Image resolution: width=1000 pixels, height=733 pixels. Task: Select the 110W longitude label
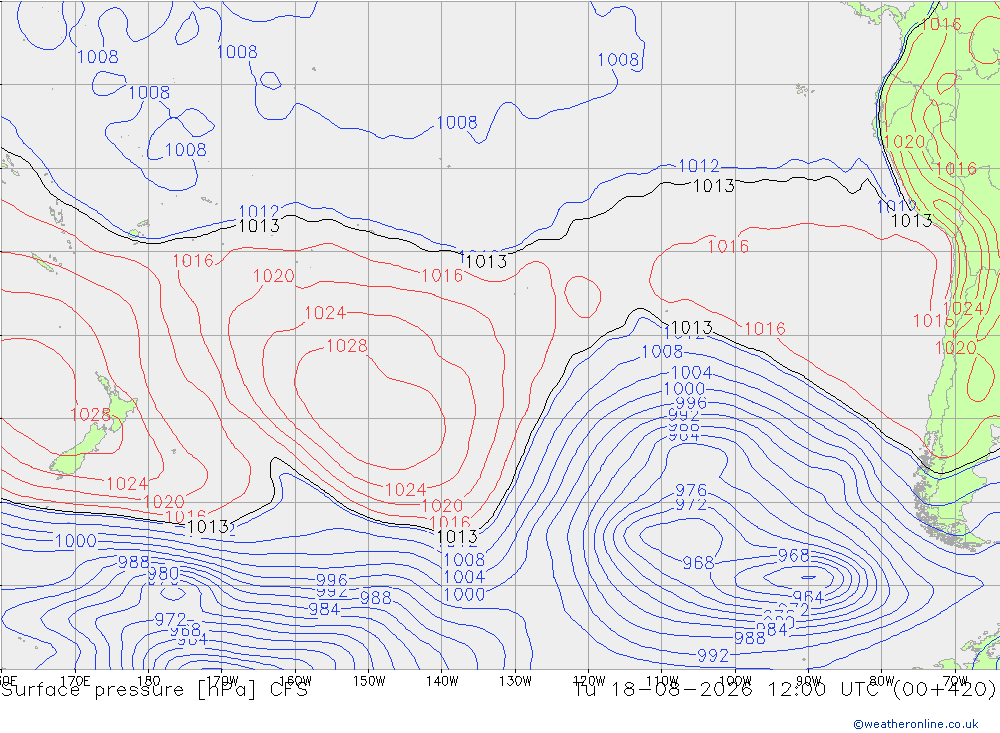[662, 681]
